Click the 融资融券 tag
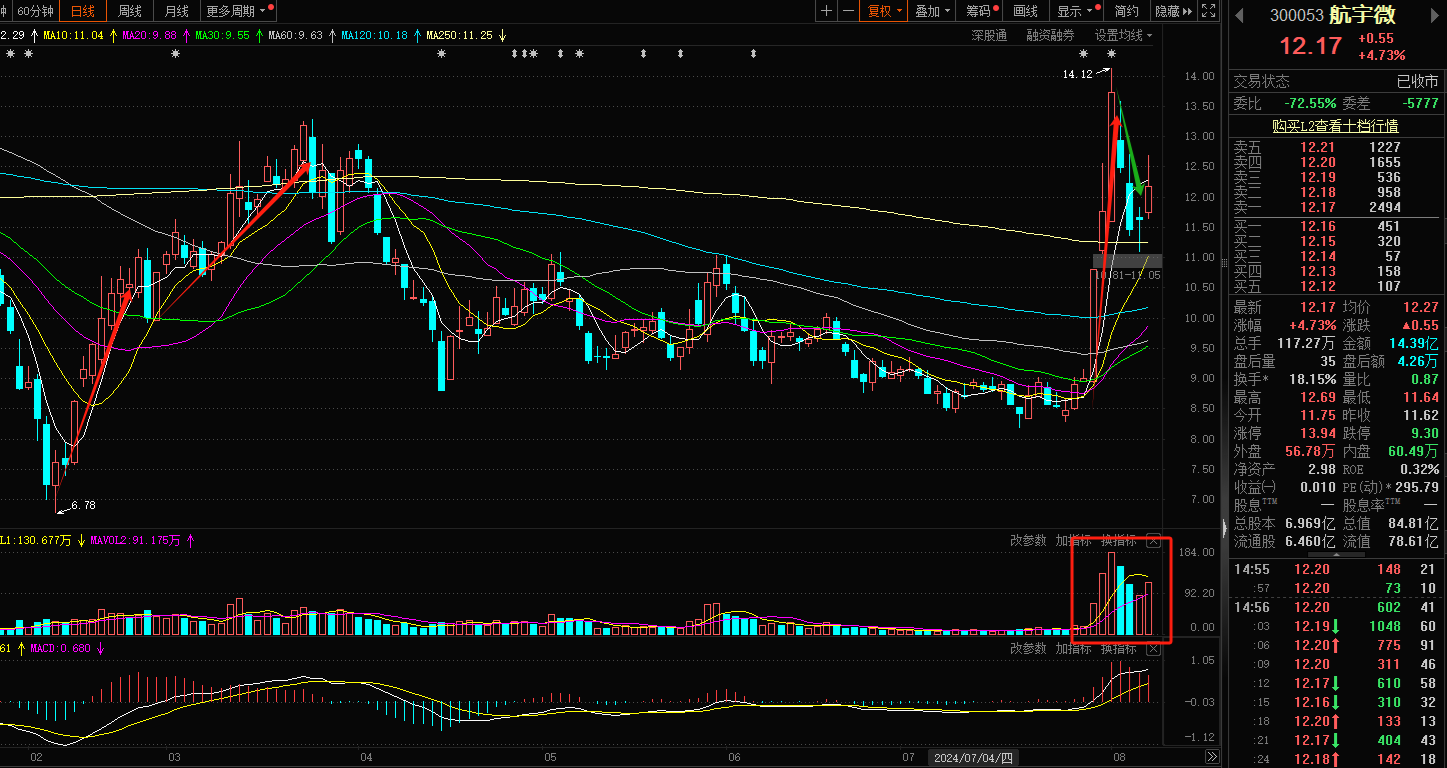 coord(1050,35)
